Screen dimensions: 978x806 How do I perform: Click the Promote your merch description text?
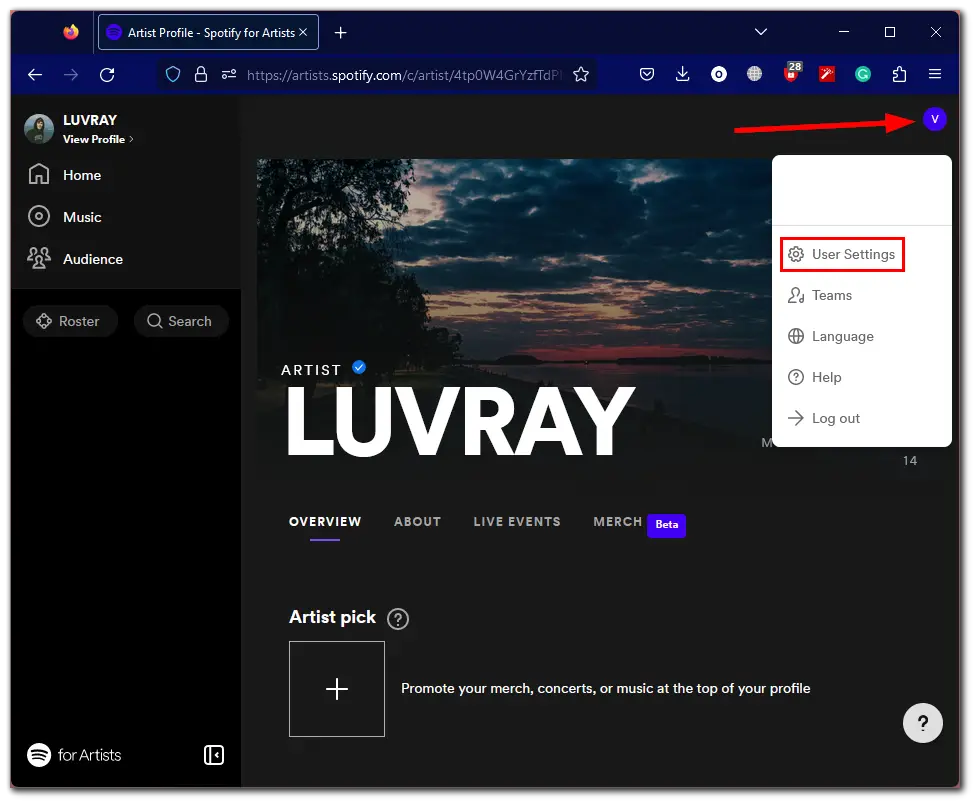point(606,689)
